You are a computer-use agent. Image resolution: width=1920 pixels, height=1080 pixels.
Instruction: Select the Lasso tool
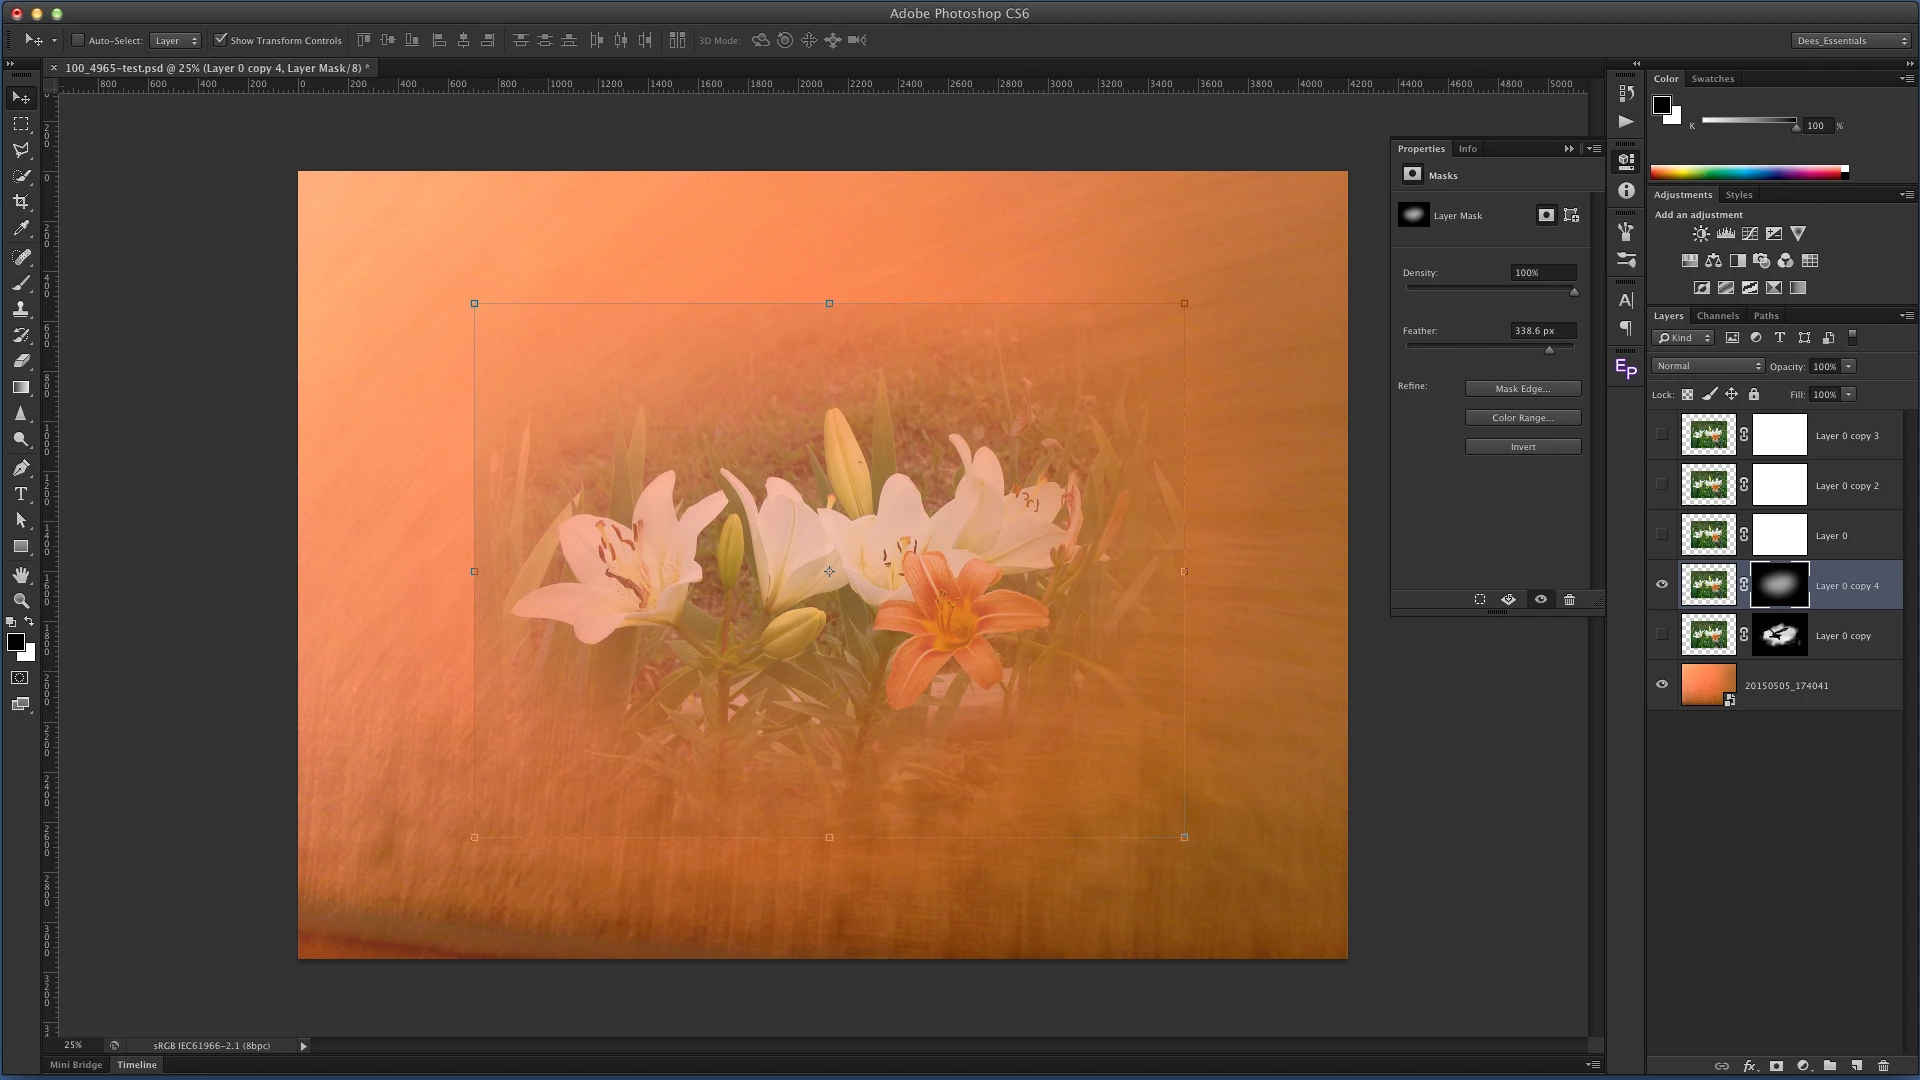click(21, 150)
